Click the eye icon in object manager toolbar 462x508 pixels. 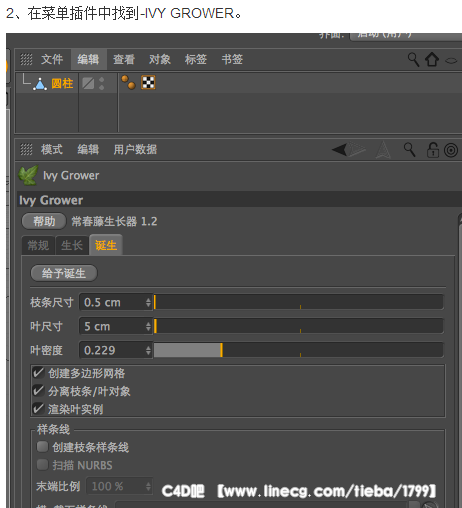(451, 61)
